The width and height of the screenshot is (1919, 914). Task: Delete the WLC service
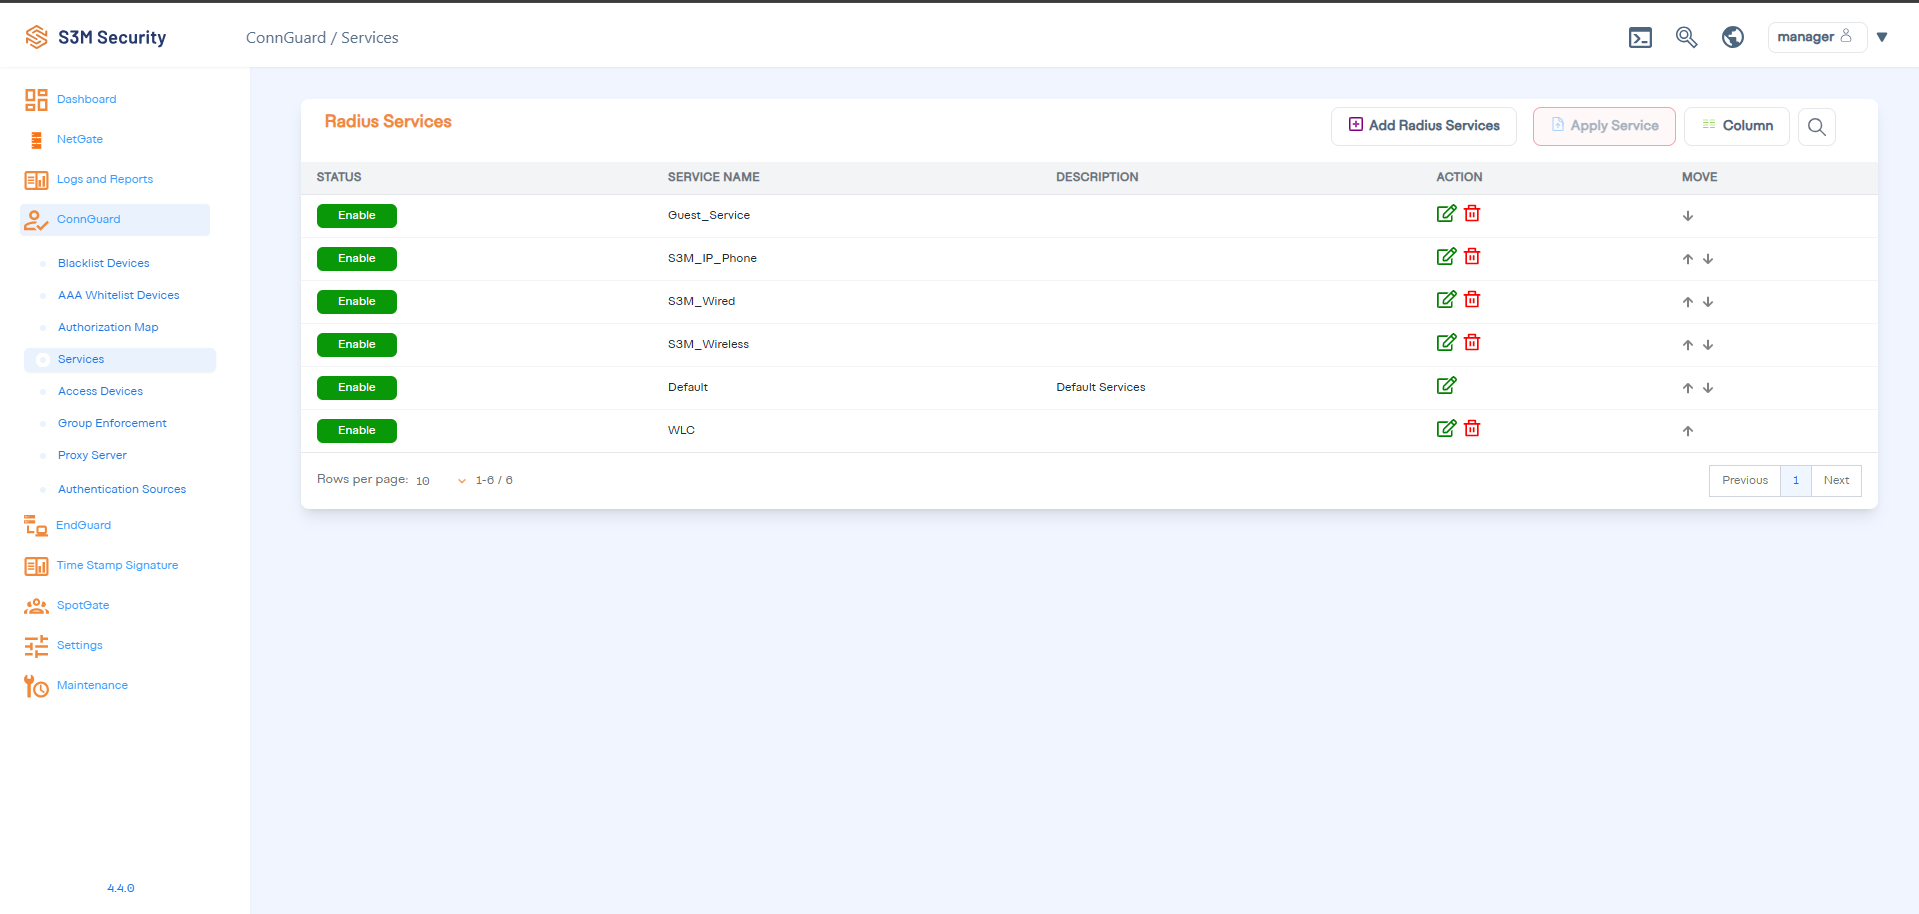[1472, 428]
